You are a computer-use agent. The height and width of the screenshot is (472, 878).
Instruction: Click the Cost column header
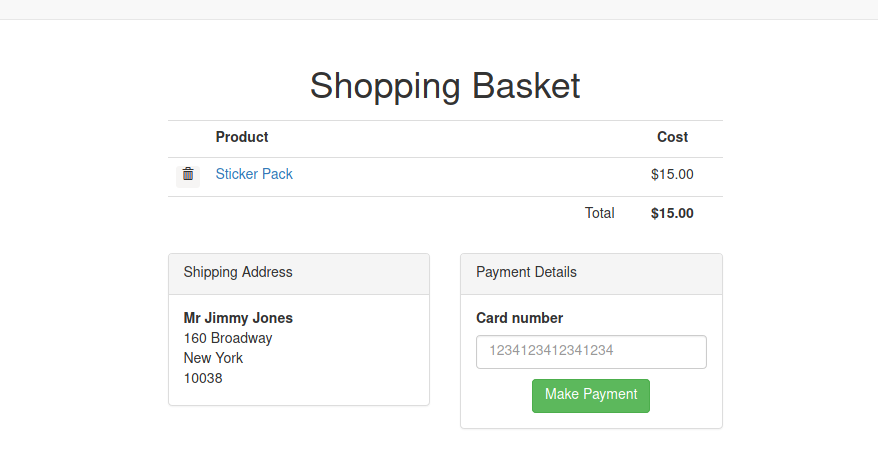tap(672, 137)
